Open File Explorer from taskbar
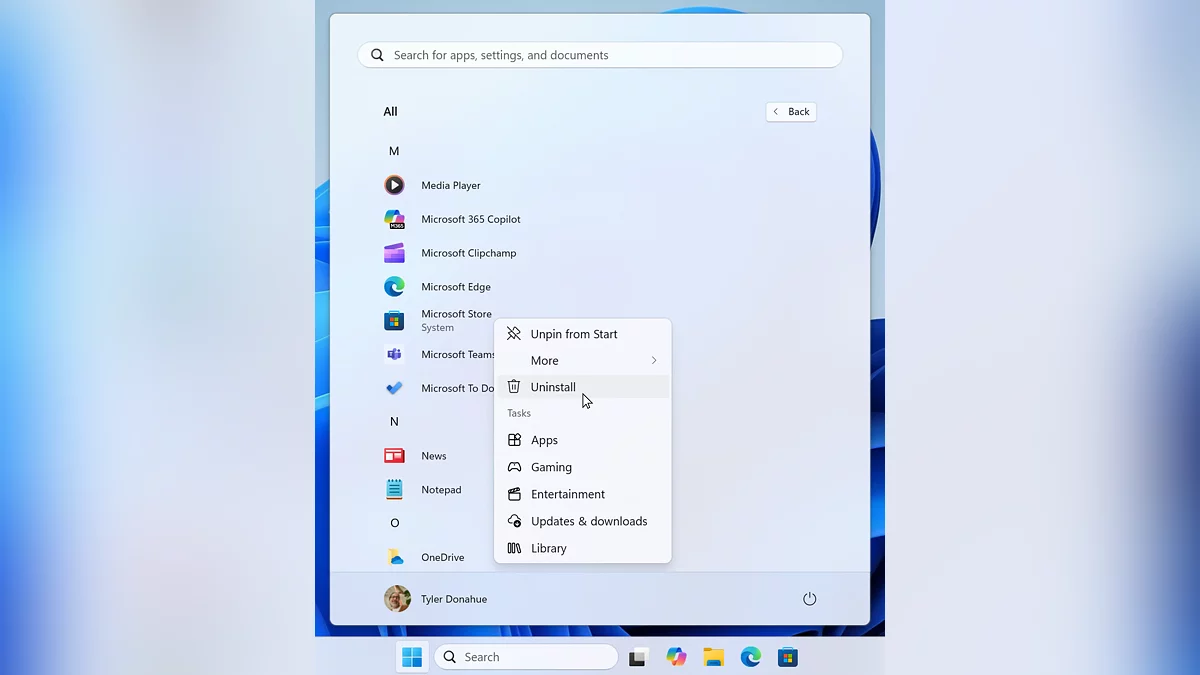The height and width of the screenshot is (675, 1200). pos(713,657)
